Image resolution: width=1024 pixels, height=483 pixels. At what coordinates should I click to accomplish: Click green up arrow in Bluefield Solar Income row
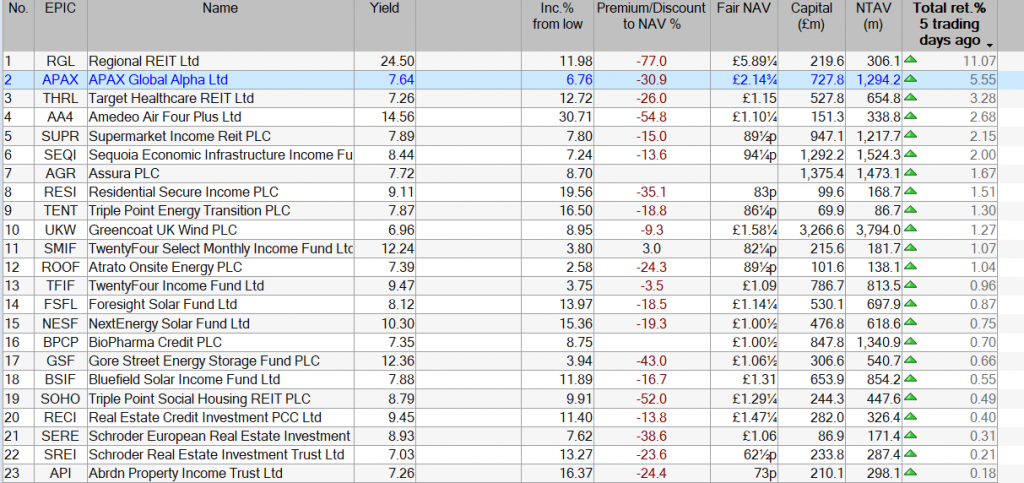tap(910, 379)
